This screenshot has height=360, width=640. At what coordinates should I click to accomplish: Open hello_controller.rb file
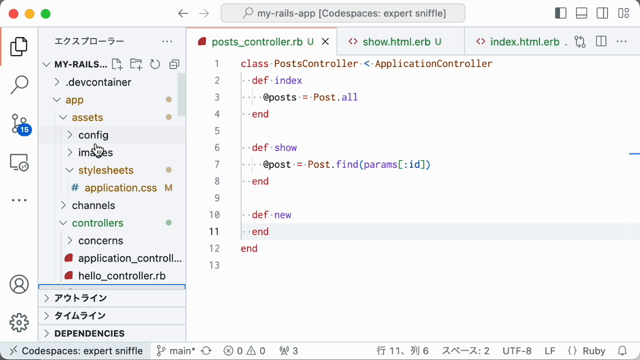(112, 276)
